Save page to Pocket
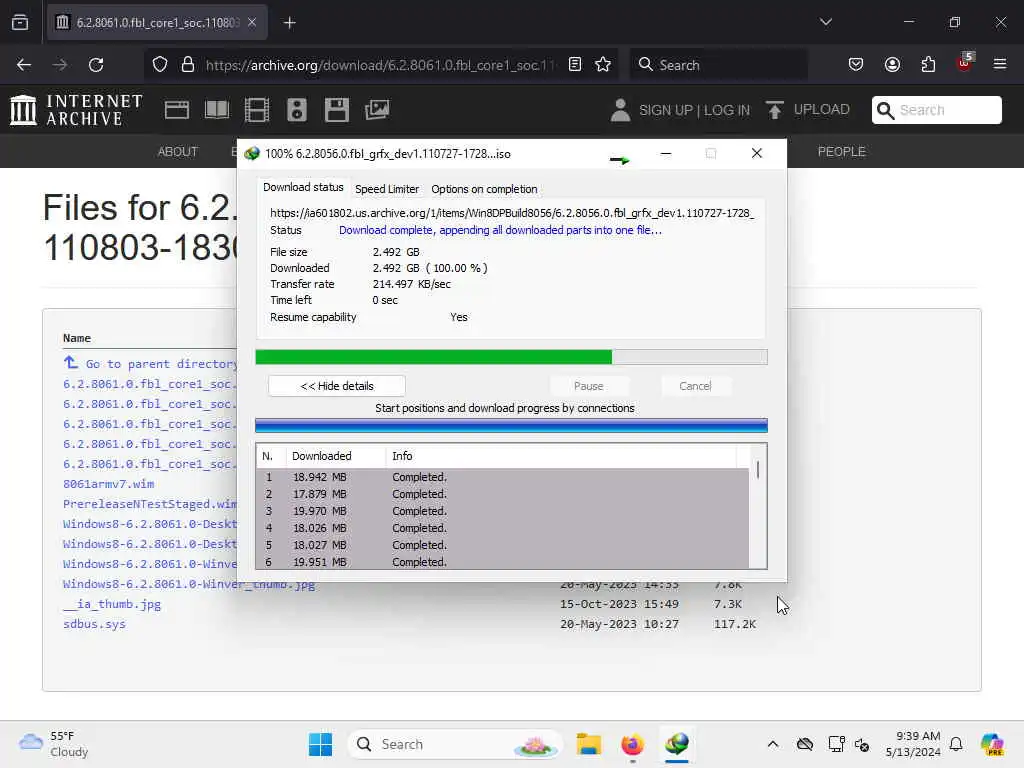The image size is (1024, 768). coord(856,65)
